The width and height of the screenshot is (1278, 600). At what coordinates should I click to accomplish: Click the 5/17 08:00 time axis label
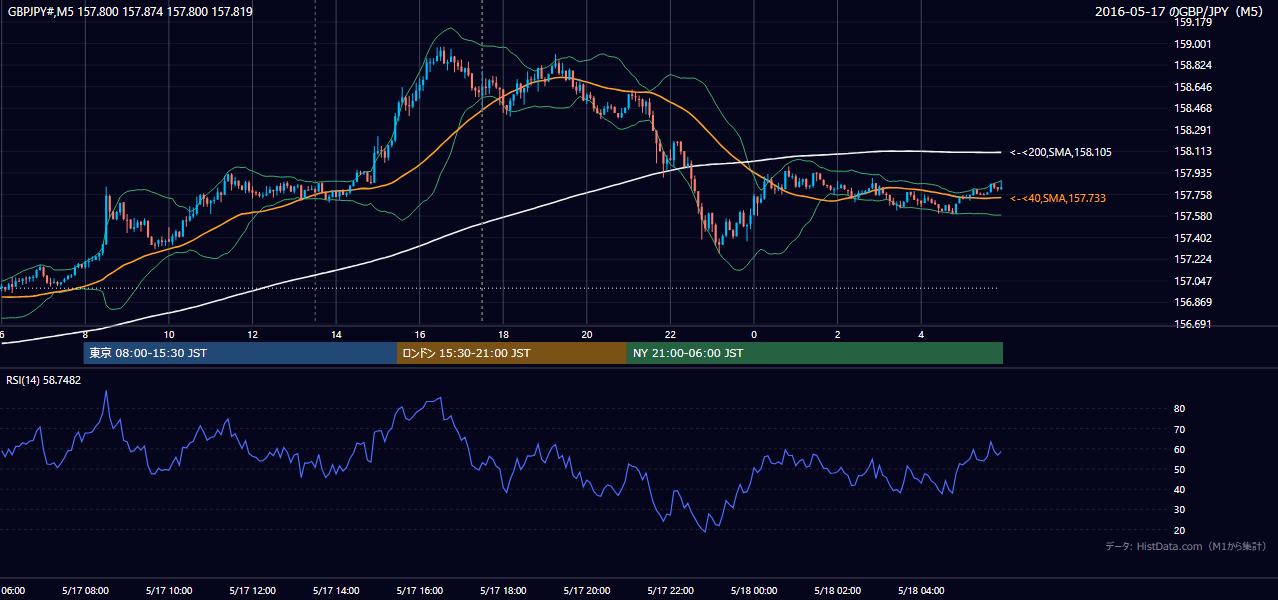tap(85, 590)
